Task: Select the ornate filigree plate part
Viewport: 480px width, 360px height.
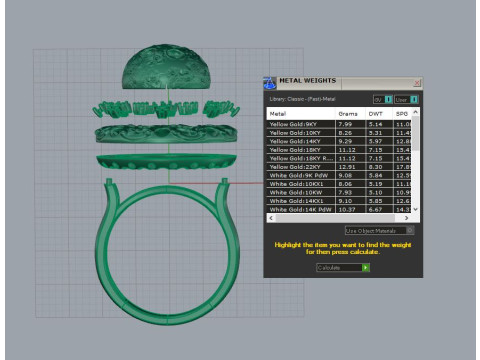Action: pos(166,133)
